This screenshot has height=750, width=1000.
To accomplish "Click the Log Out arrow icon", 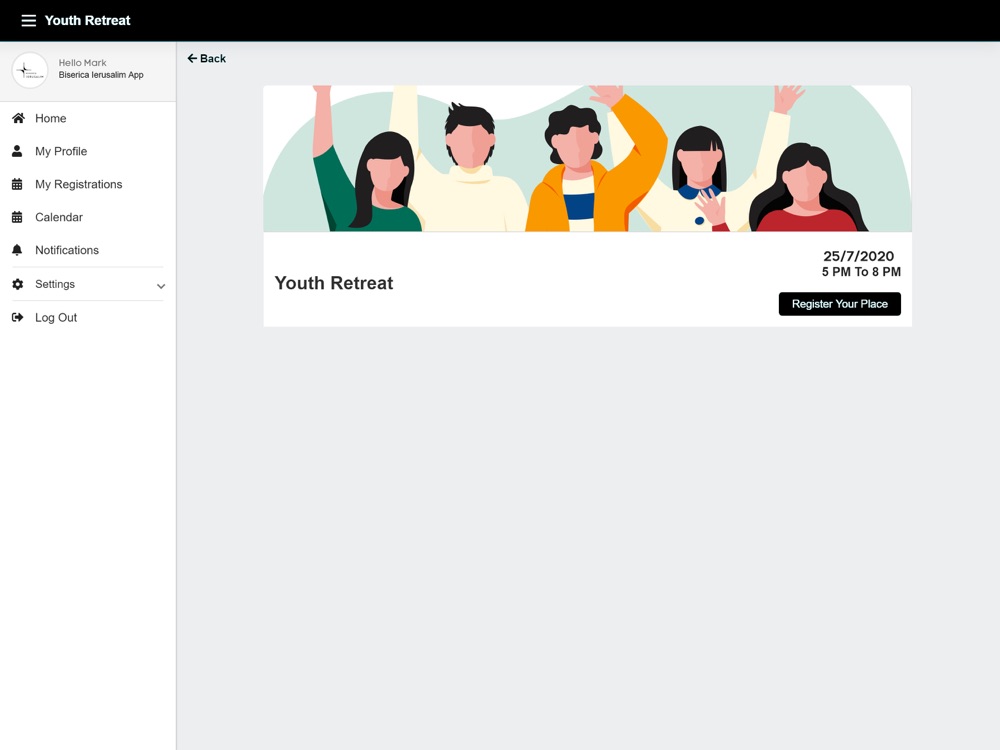I will pyautogui.click(x=18, y=317).
